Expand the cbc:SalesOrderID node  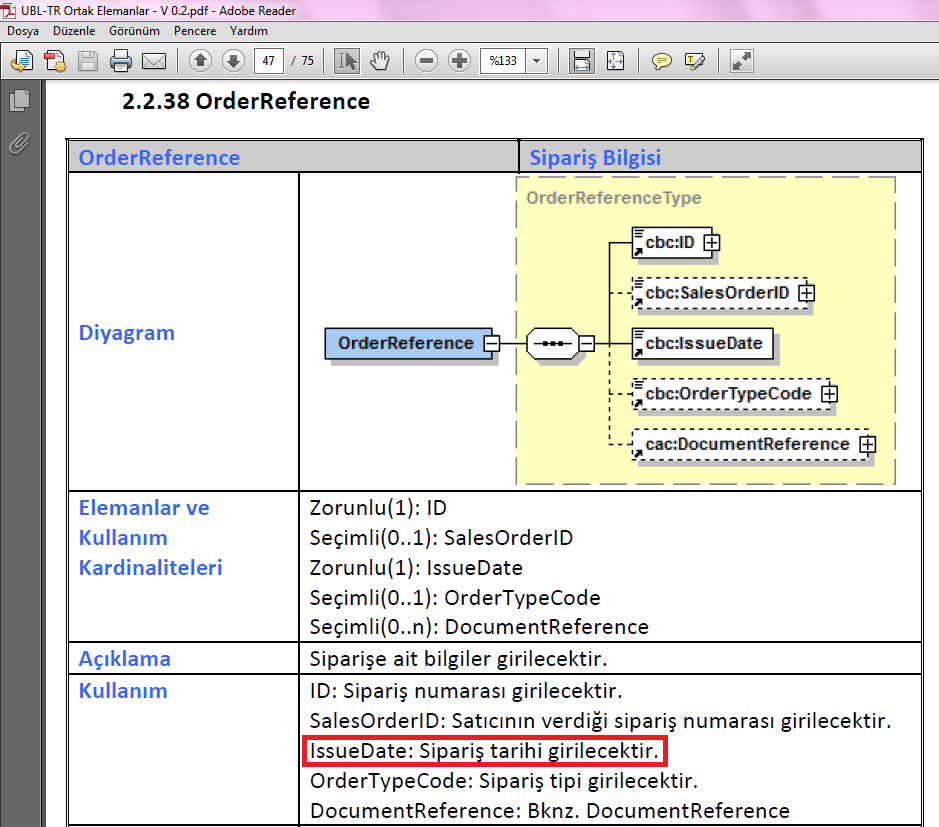click(x=806, y=293)
